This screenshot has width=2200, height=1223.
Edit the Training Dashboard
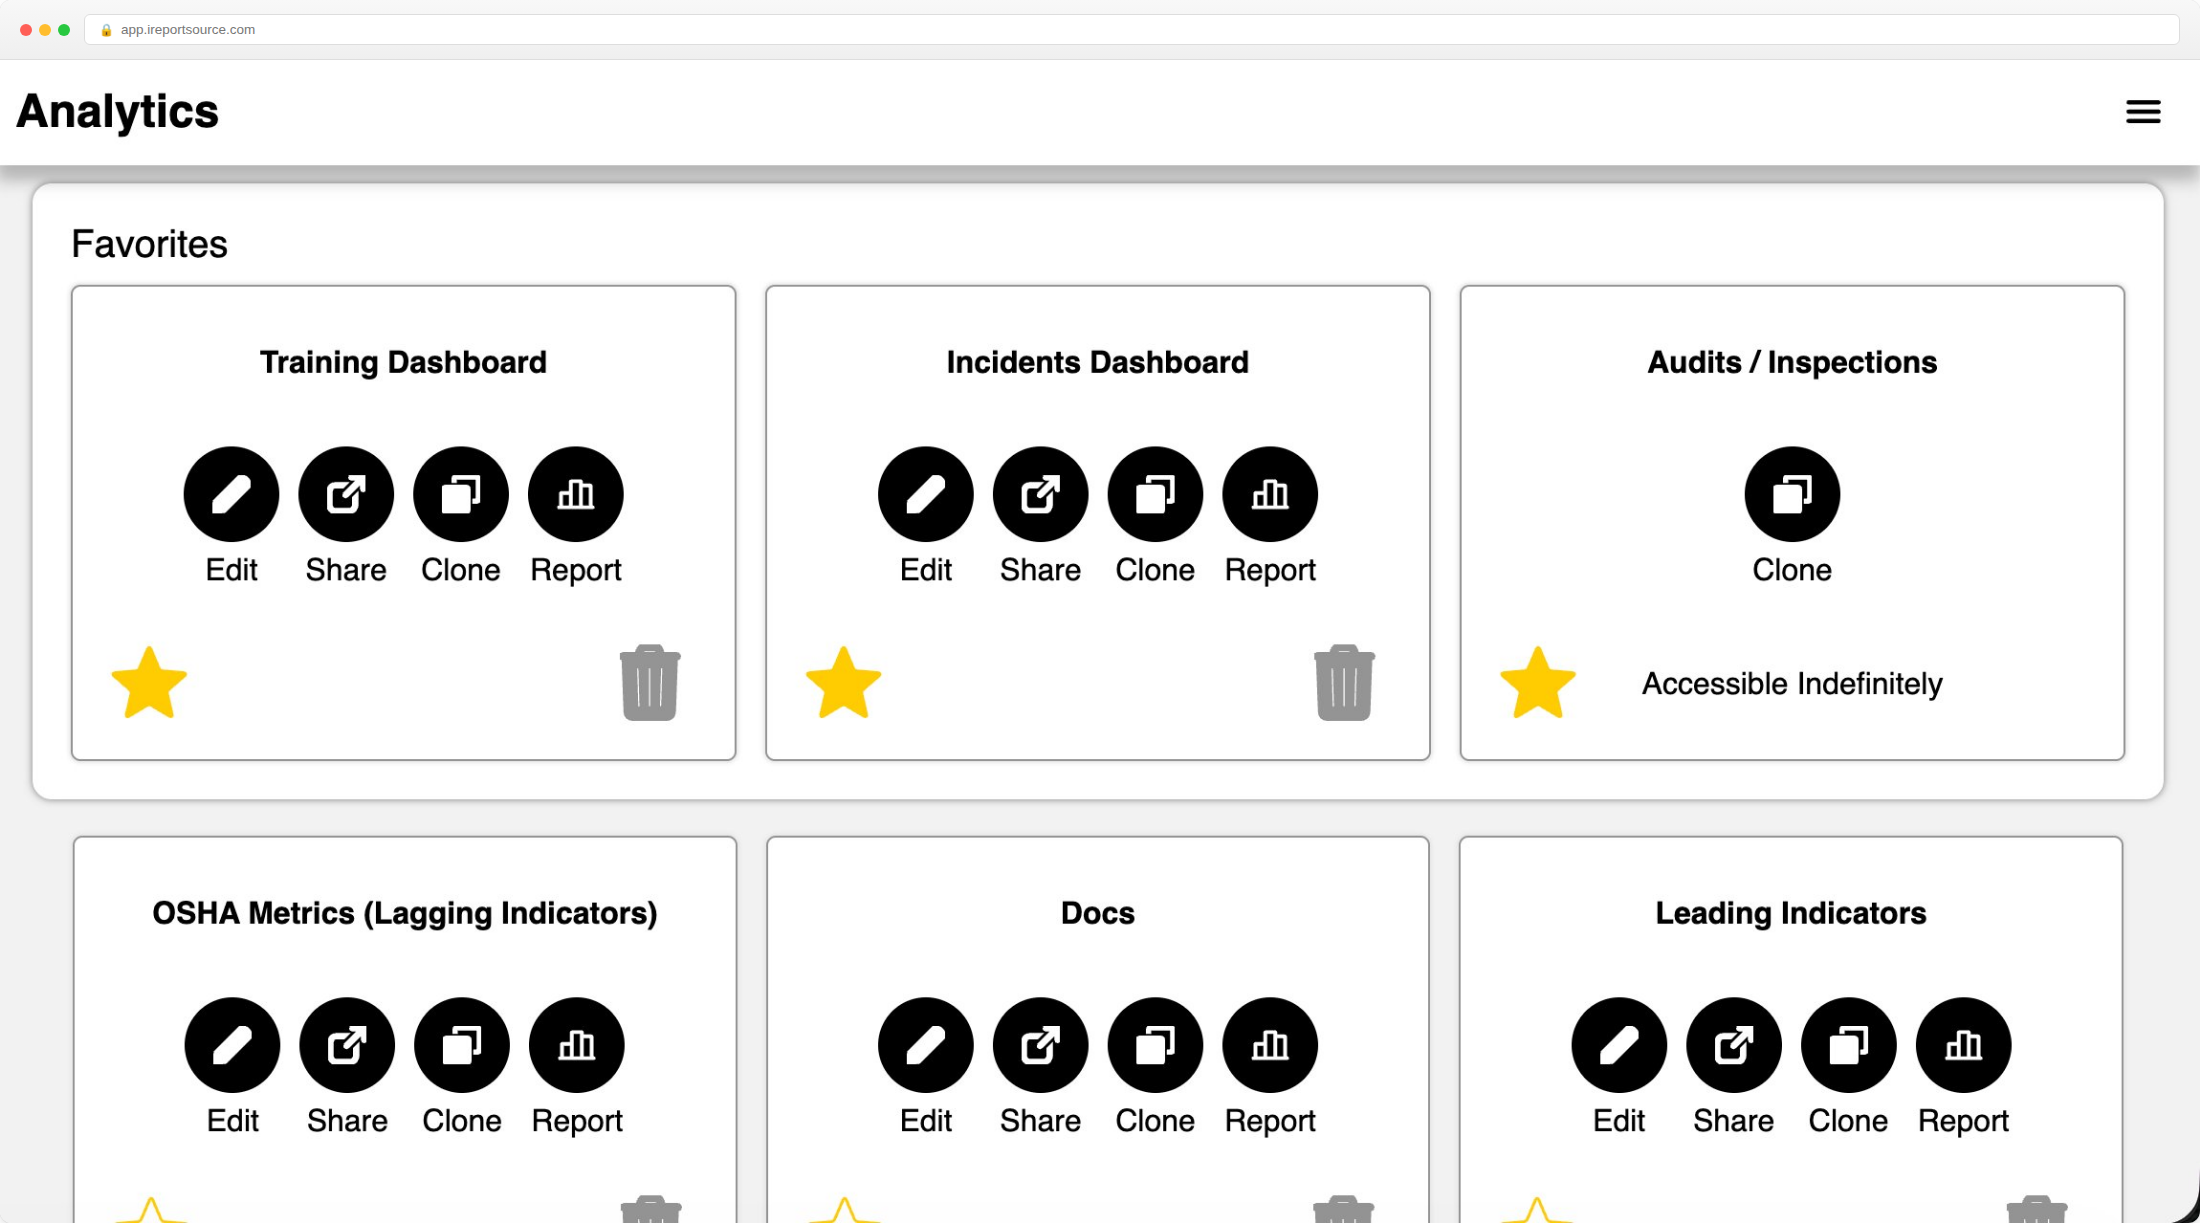coord(231,494)
